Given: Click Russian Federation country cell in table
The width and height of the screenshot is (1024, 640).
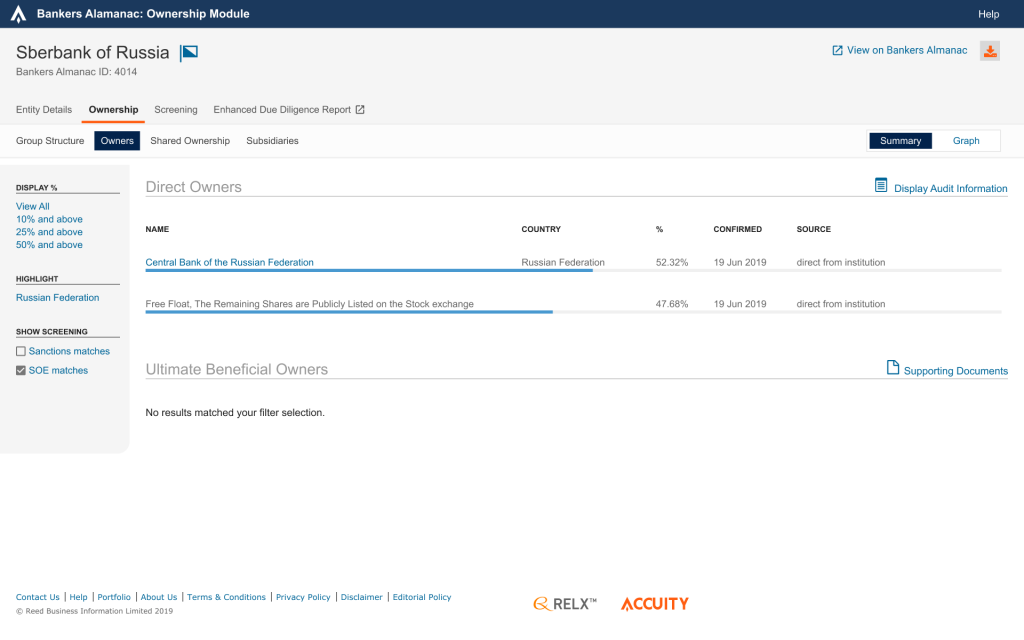Looking at the screenshot, I should pyautogui.click(x=563, y=263).
